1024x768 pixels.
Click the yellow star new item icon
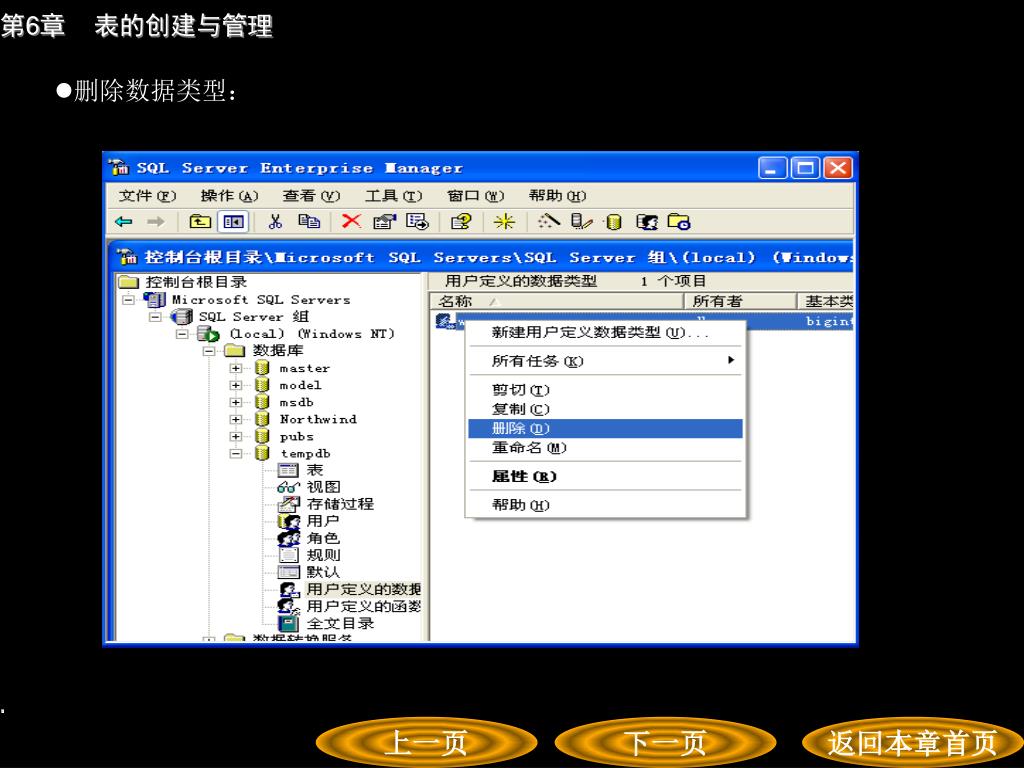pos(504,222)
